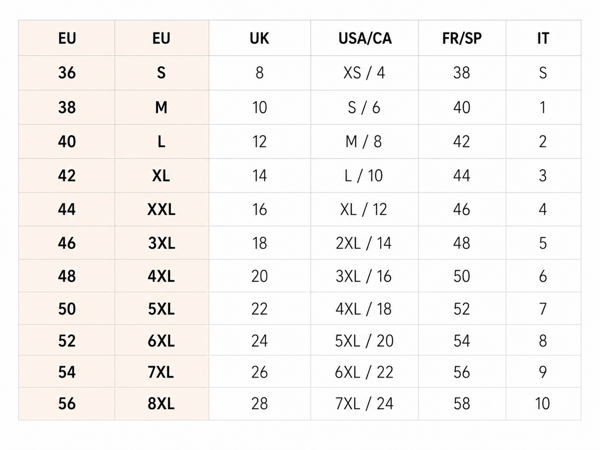
Task: Select the 'XS / 4' USA cell
Action: [x=365, y=73]
